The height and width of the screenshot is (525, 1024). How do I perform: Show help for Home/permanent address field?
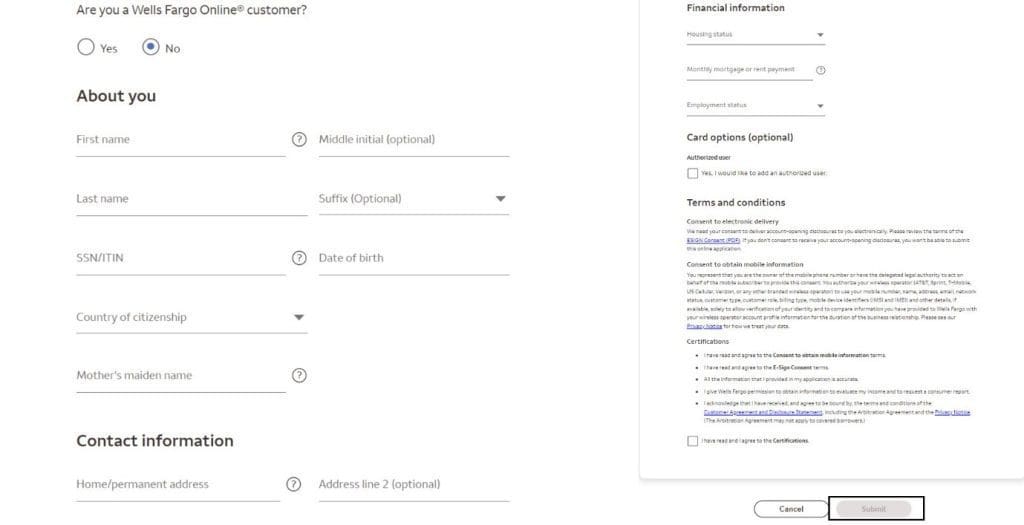coord(293,484)
